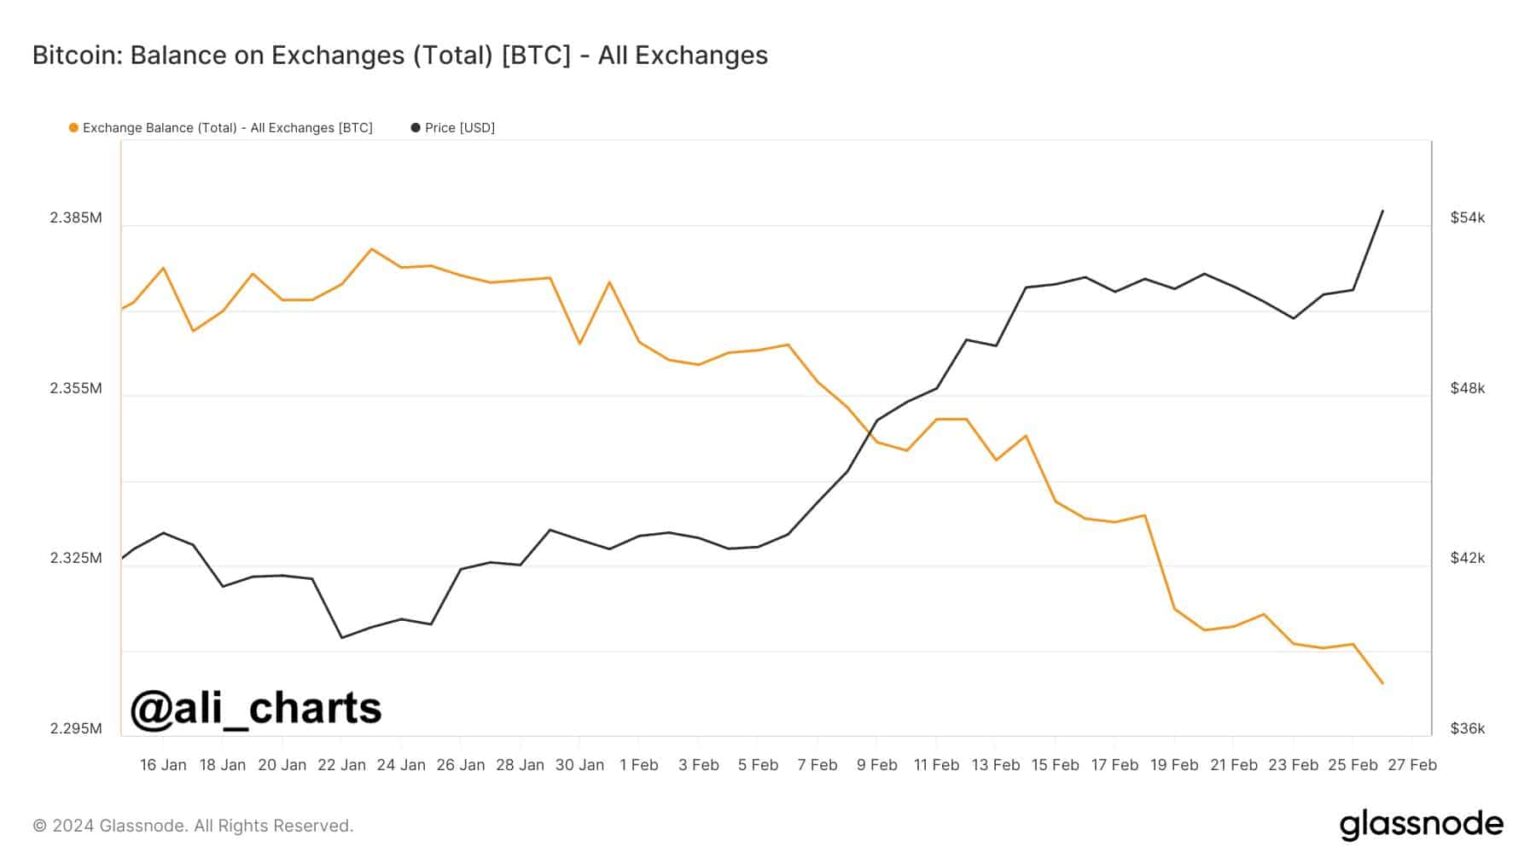Click the 2.385M left axis label
The width and height of the screenshot is (1536, 864).
point(76,218)
